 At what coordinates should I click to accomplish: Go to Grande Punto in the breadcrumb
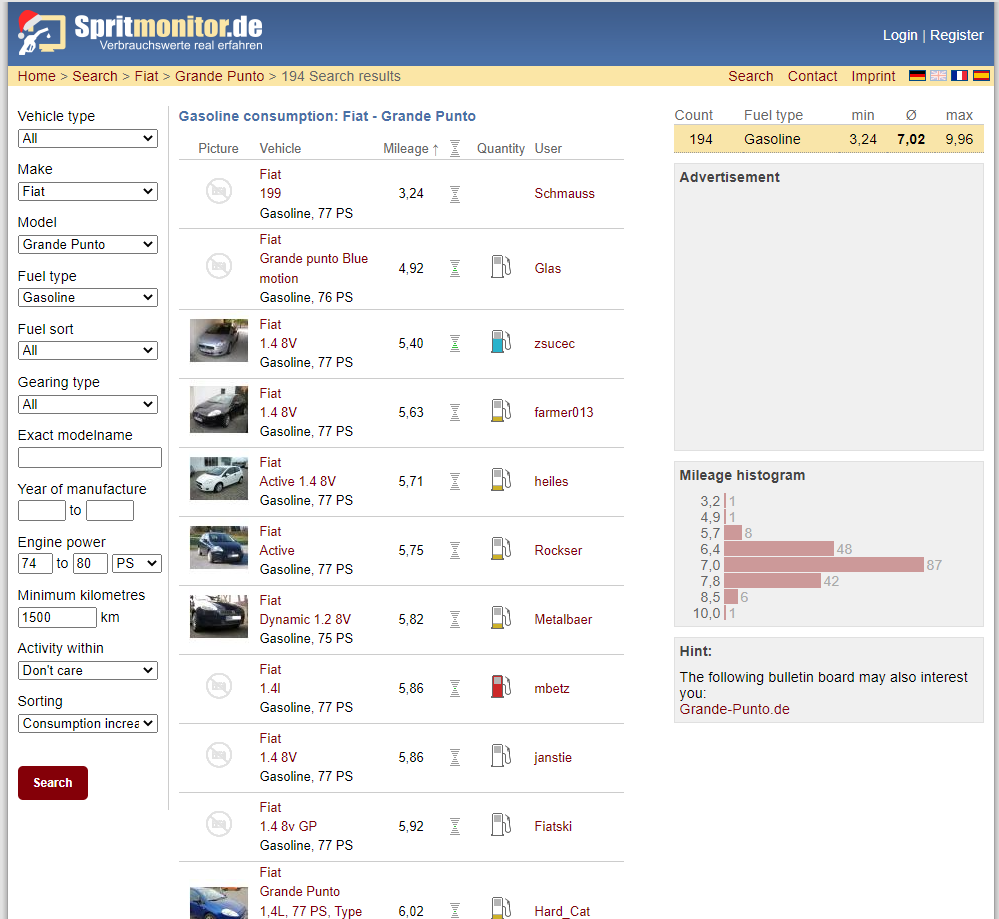(219, 76)
